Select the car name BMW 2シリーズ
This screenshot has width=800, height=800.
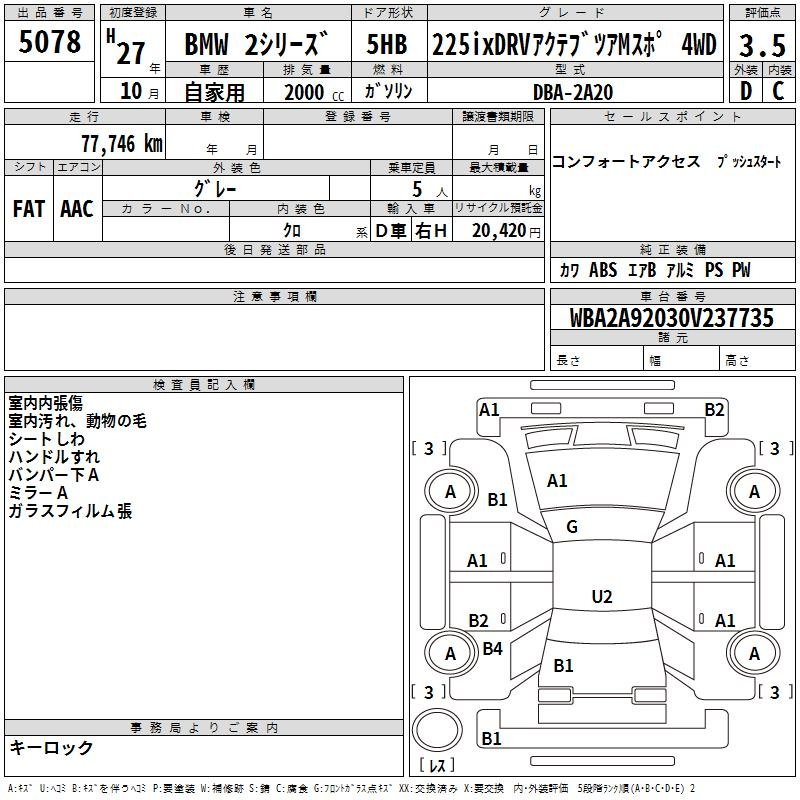[x=256, y=44]
